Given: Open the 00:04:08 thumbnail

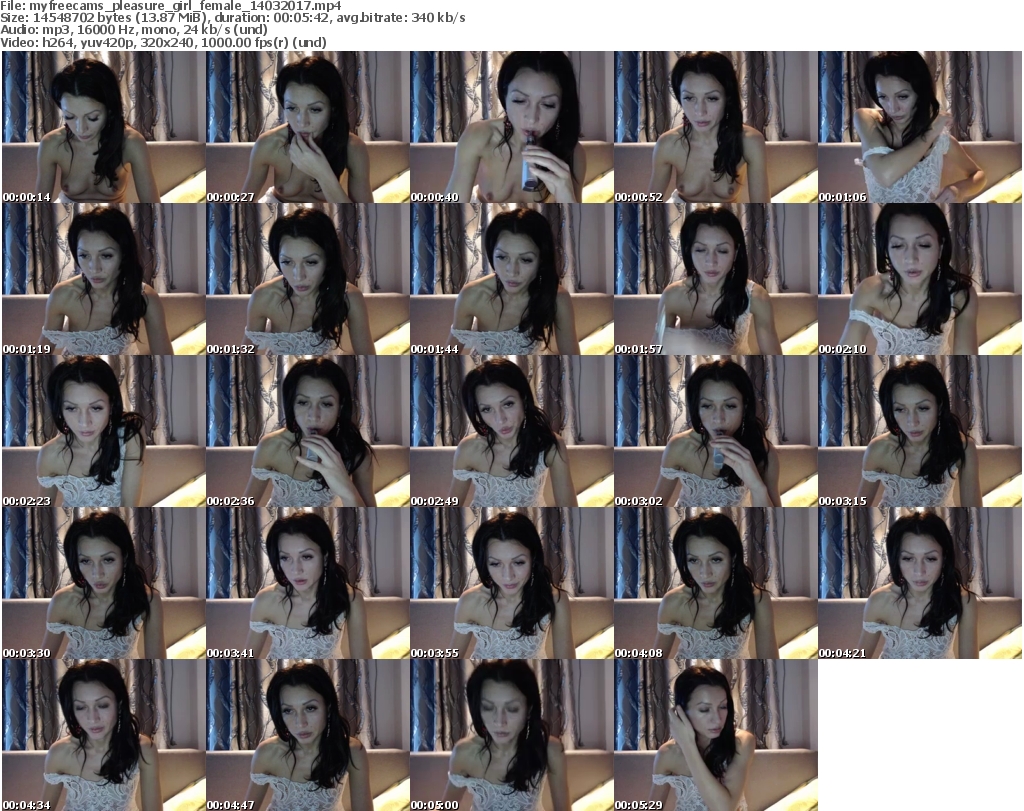Looking at the screenshot, I should tap(716, 583).
